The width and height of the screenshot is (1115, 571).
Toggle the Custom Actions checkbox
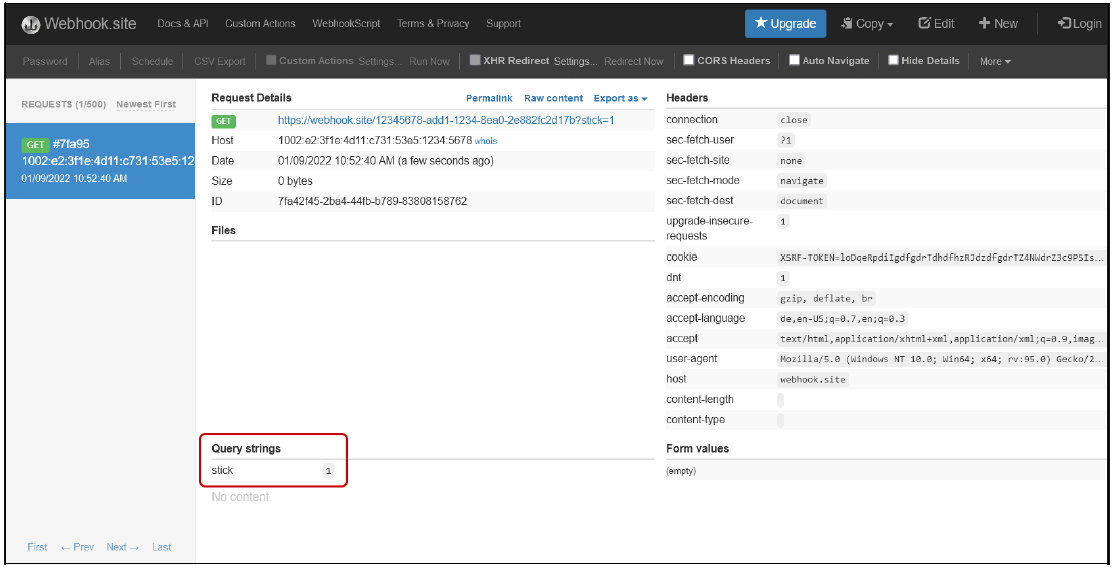(x=271, y=60)
